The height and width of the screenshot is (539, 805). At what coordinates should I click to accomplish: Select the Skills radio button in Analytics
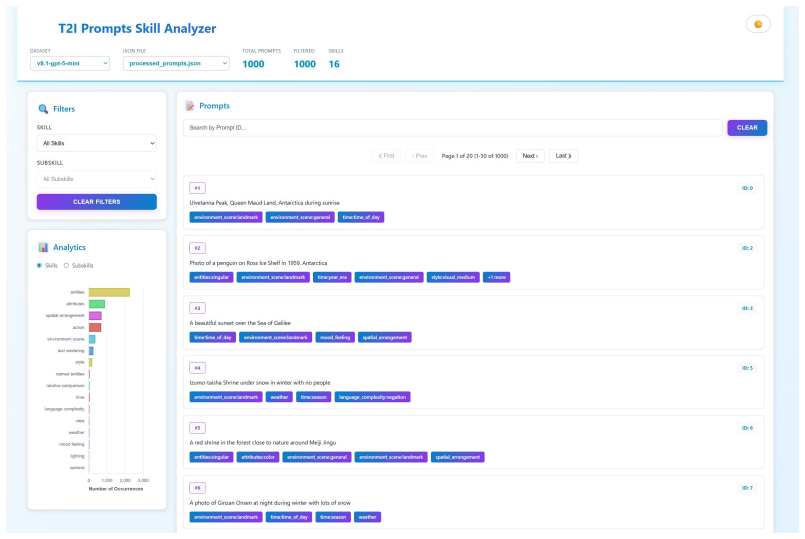tap(39, 265)
